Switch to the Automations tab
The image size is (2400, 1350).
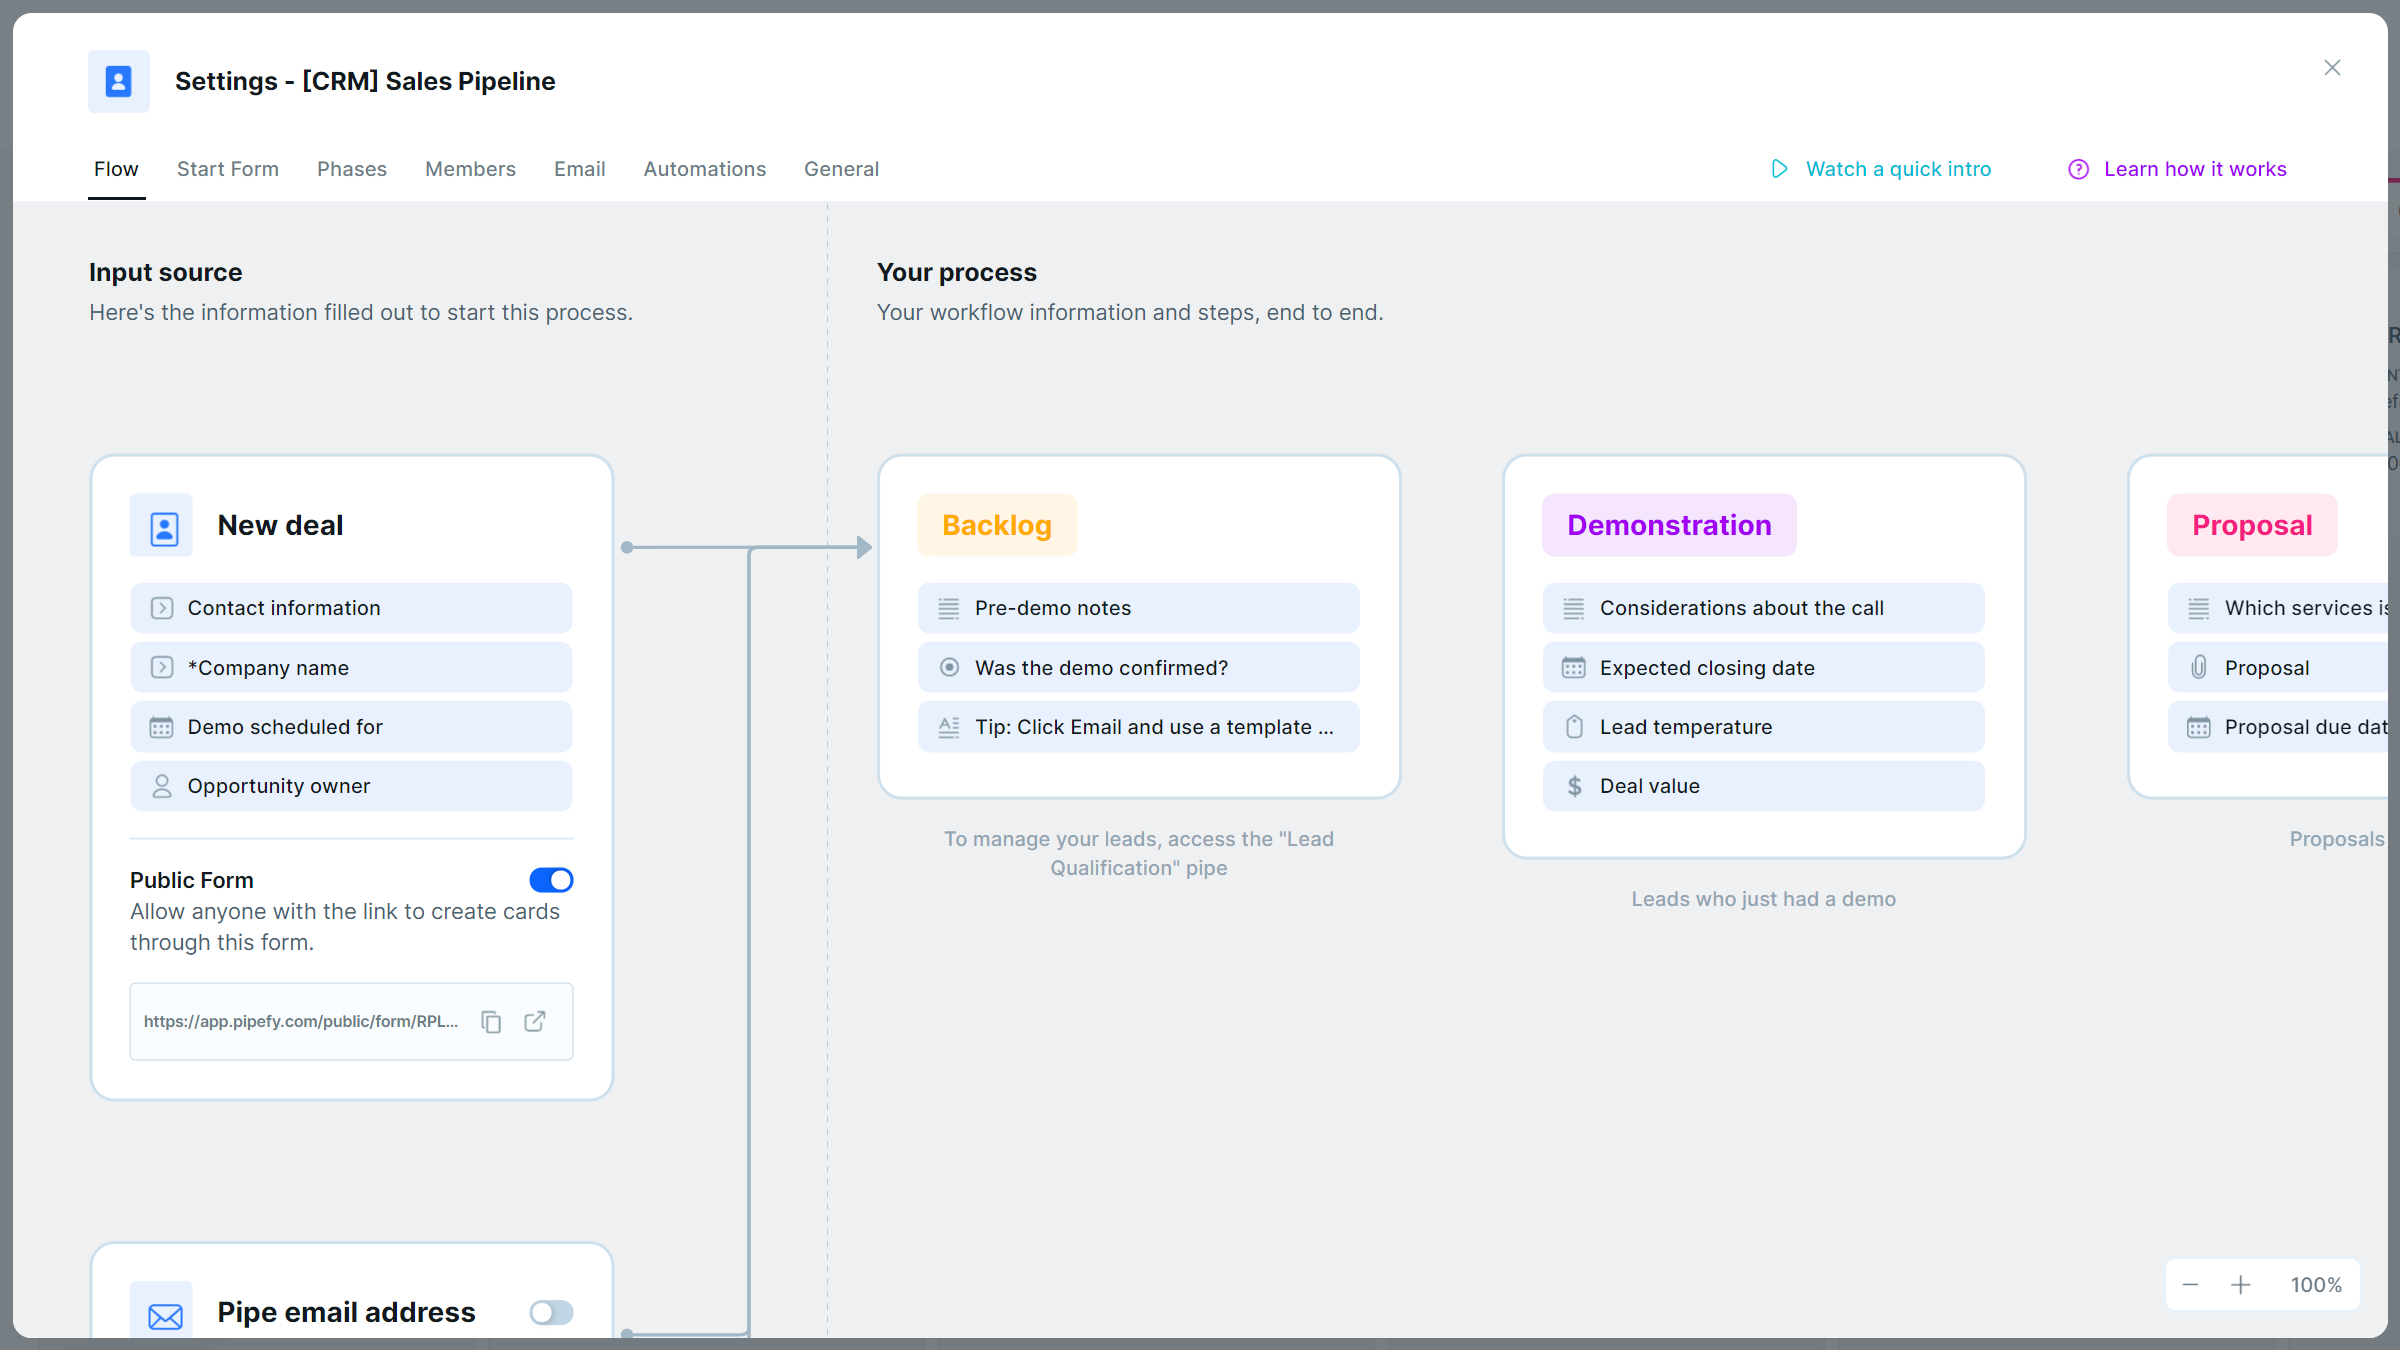point(704,169)
